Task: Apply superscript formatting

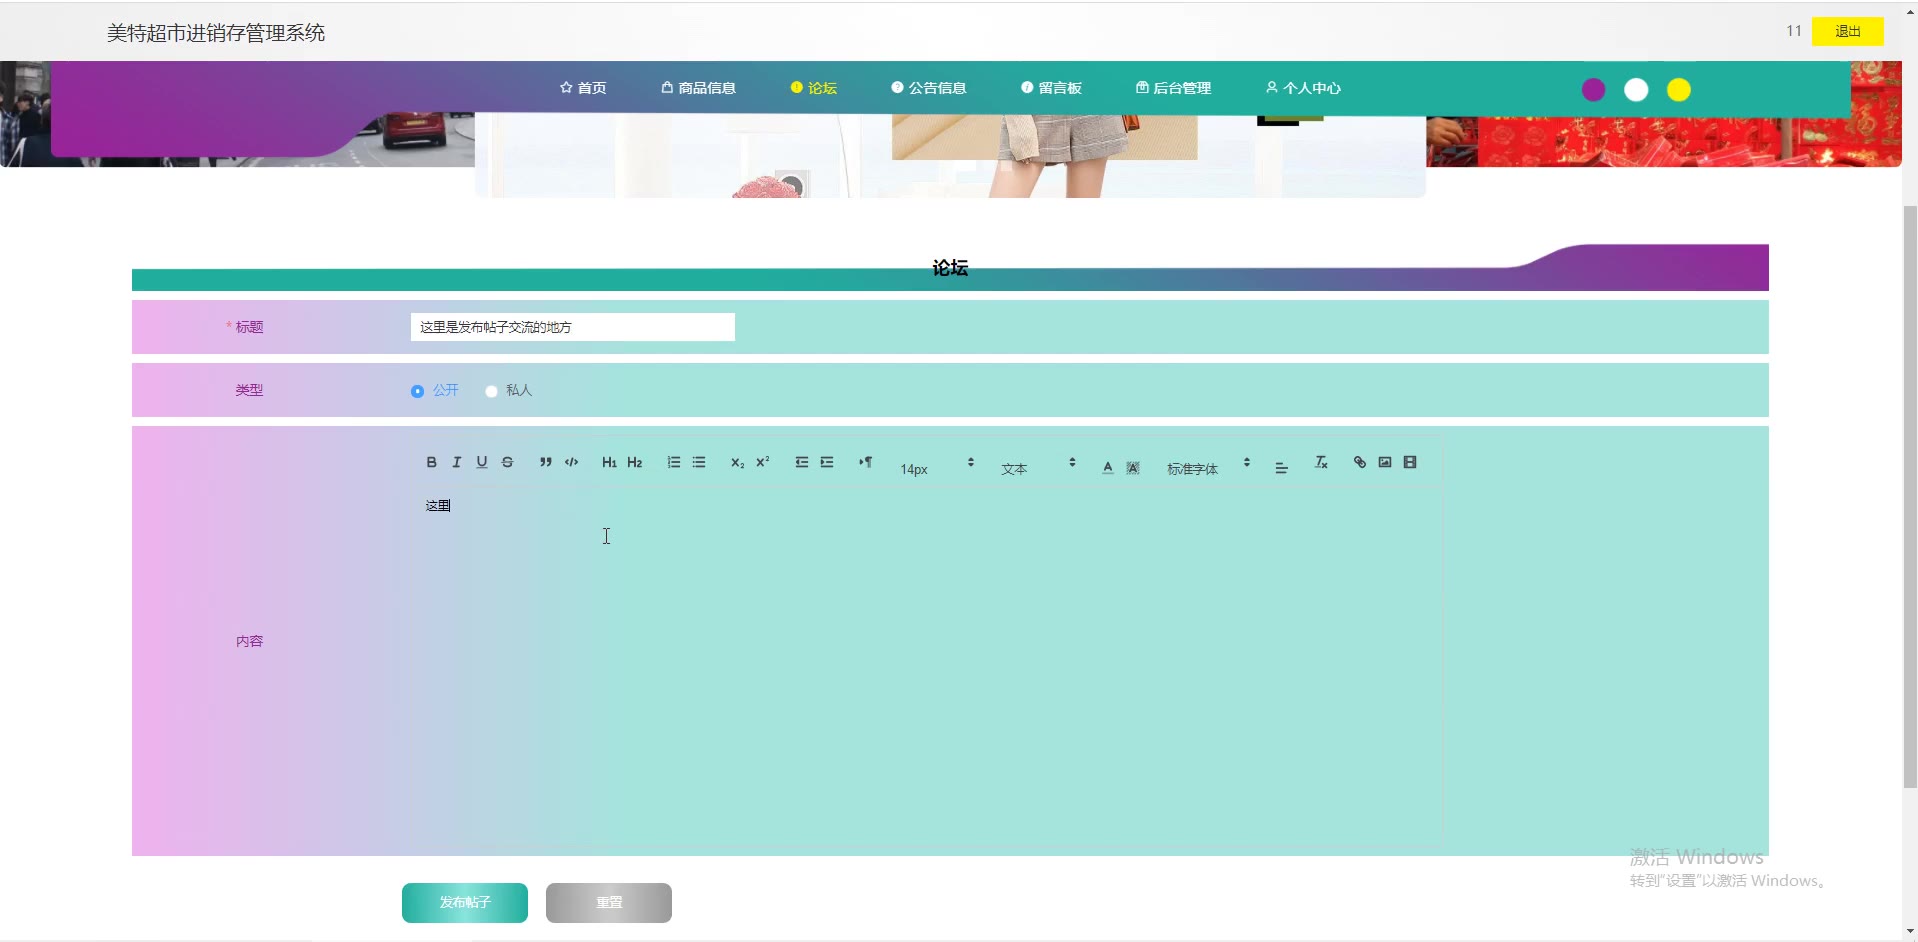Action: tap(763, 462)
